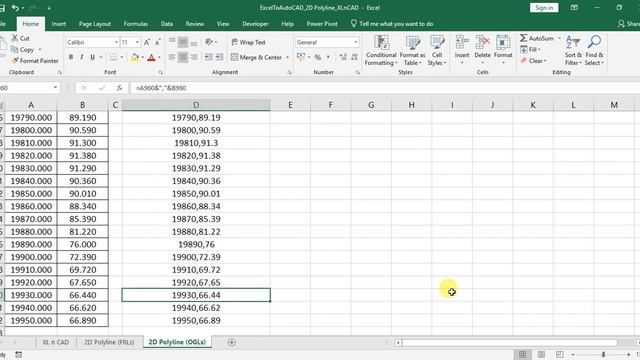Click the horizontal scrollbar left arrow
The image size is (640, 360).
click(x=398, y=342)
